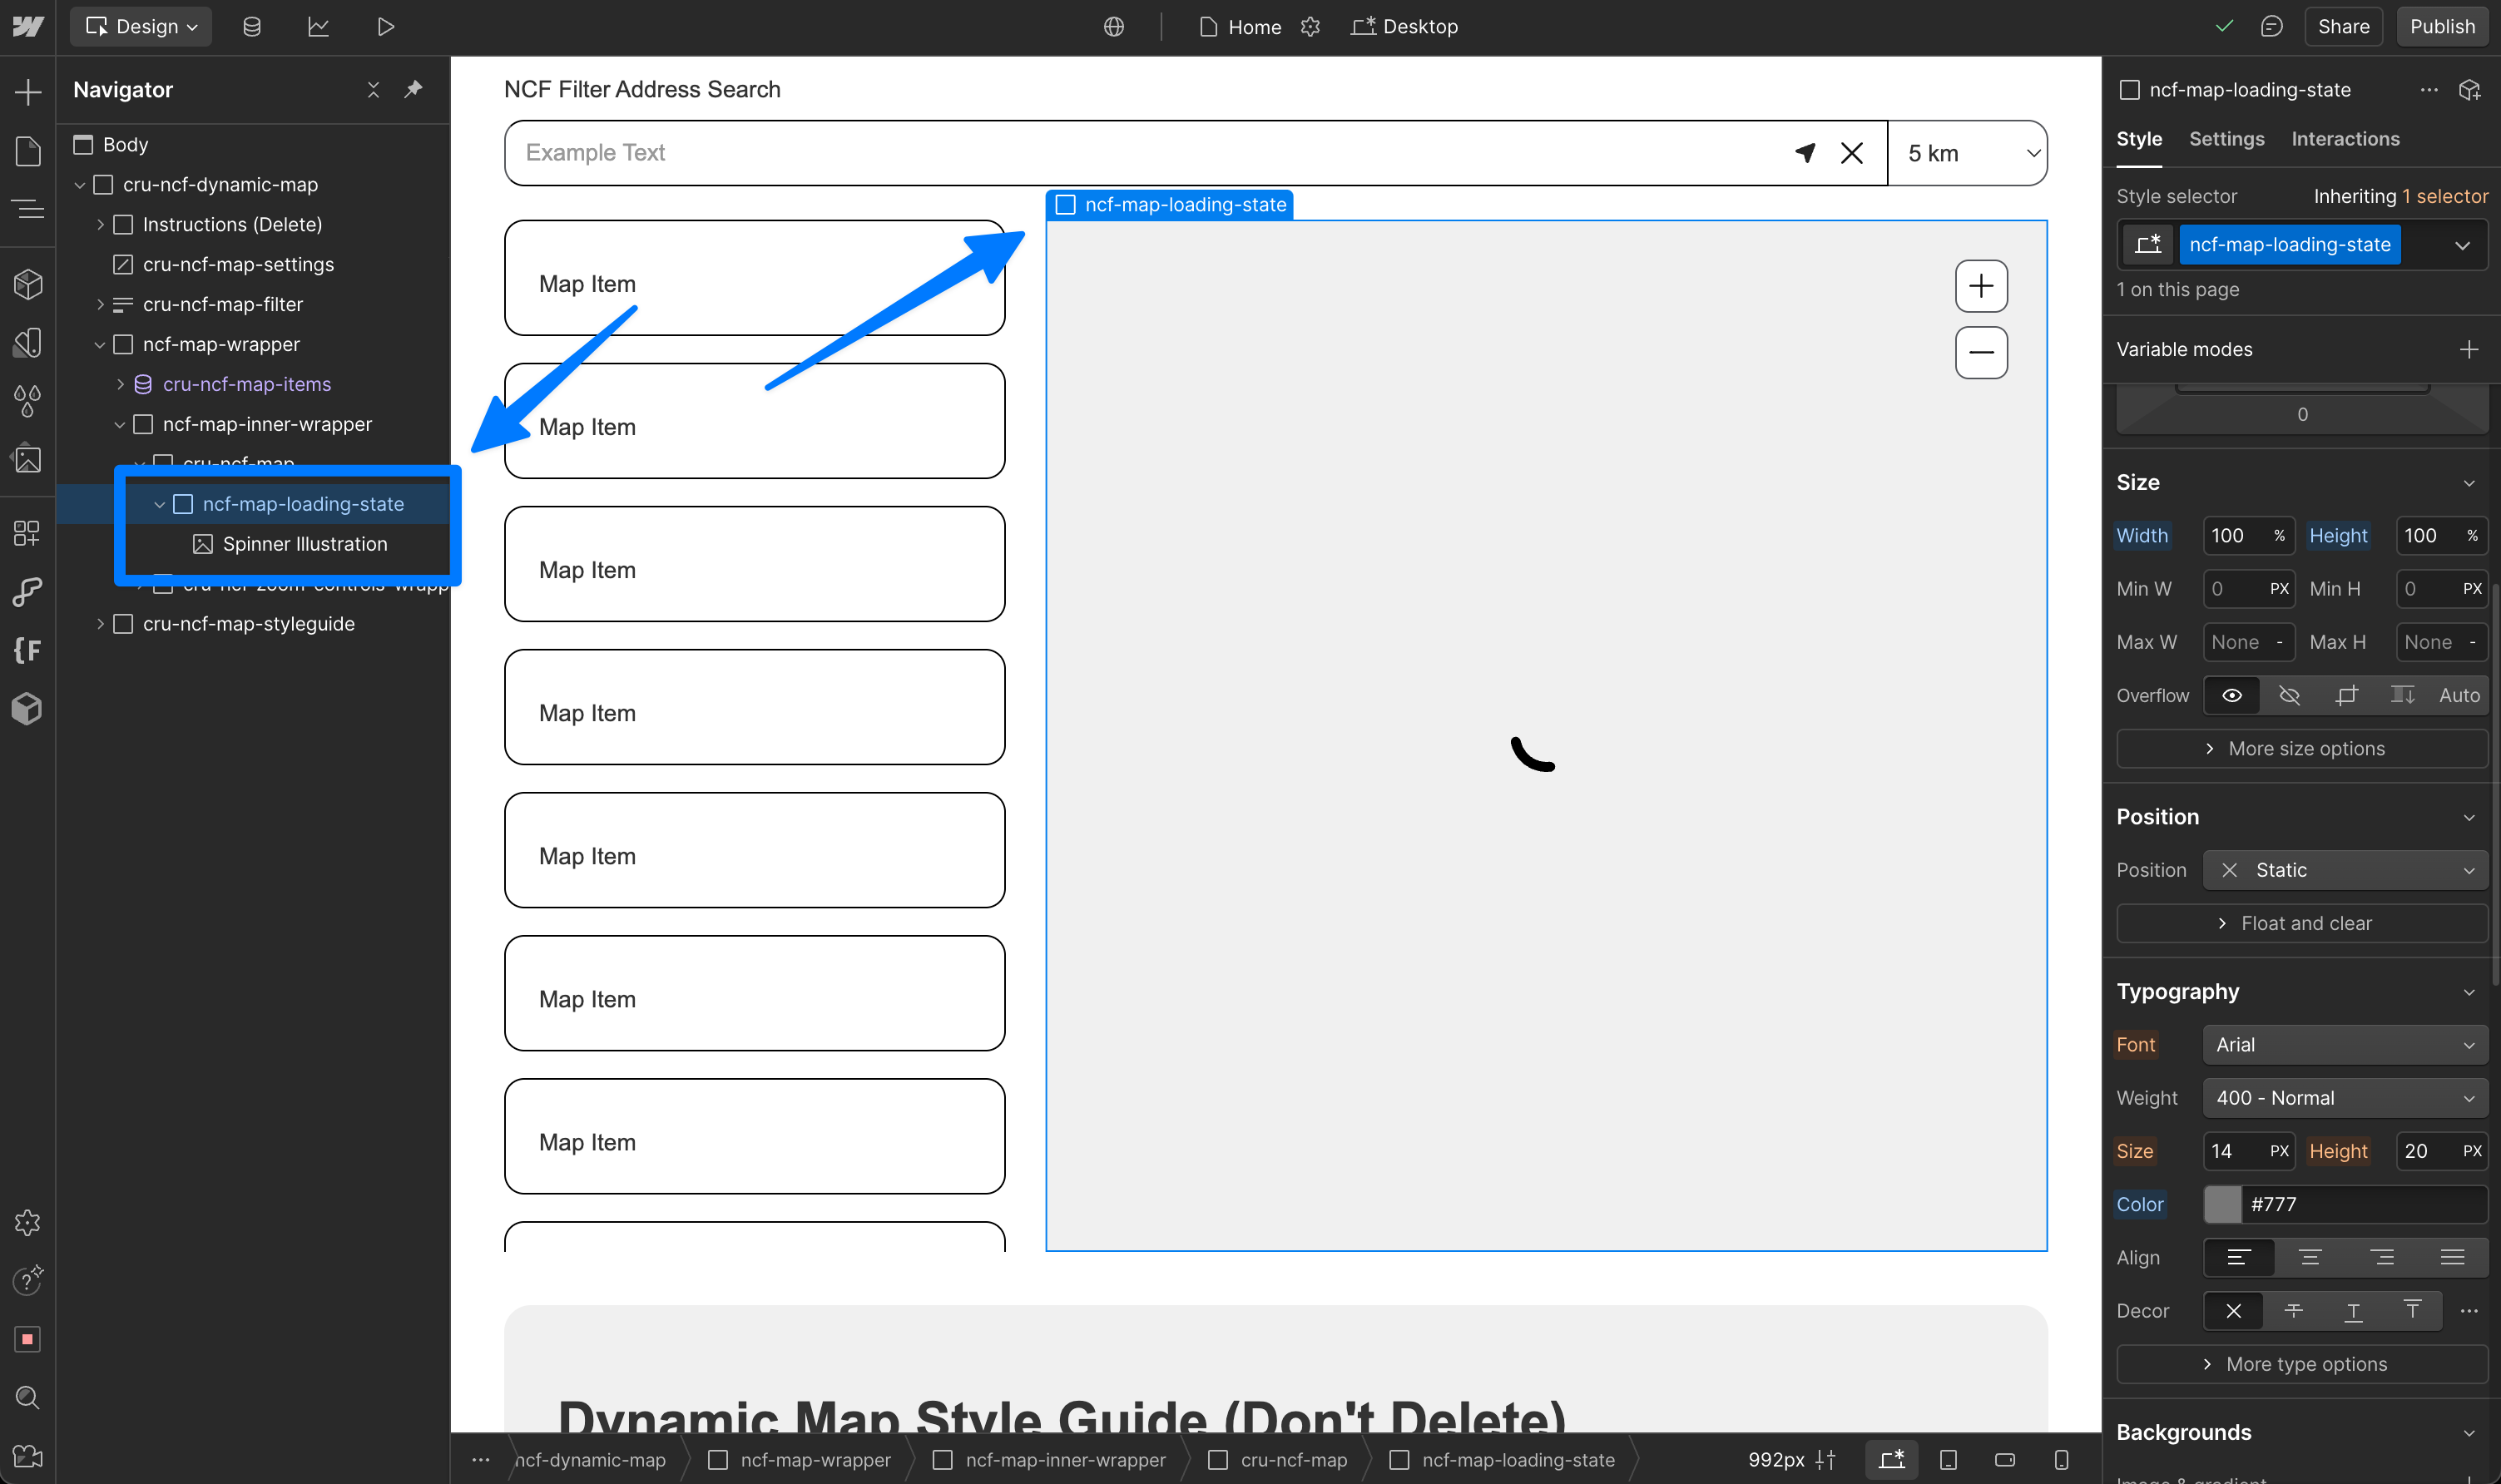Set text decoration to none X
The height and width of the screenshot is (1484, 2501).
[2233, 1310]
